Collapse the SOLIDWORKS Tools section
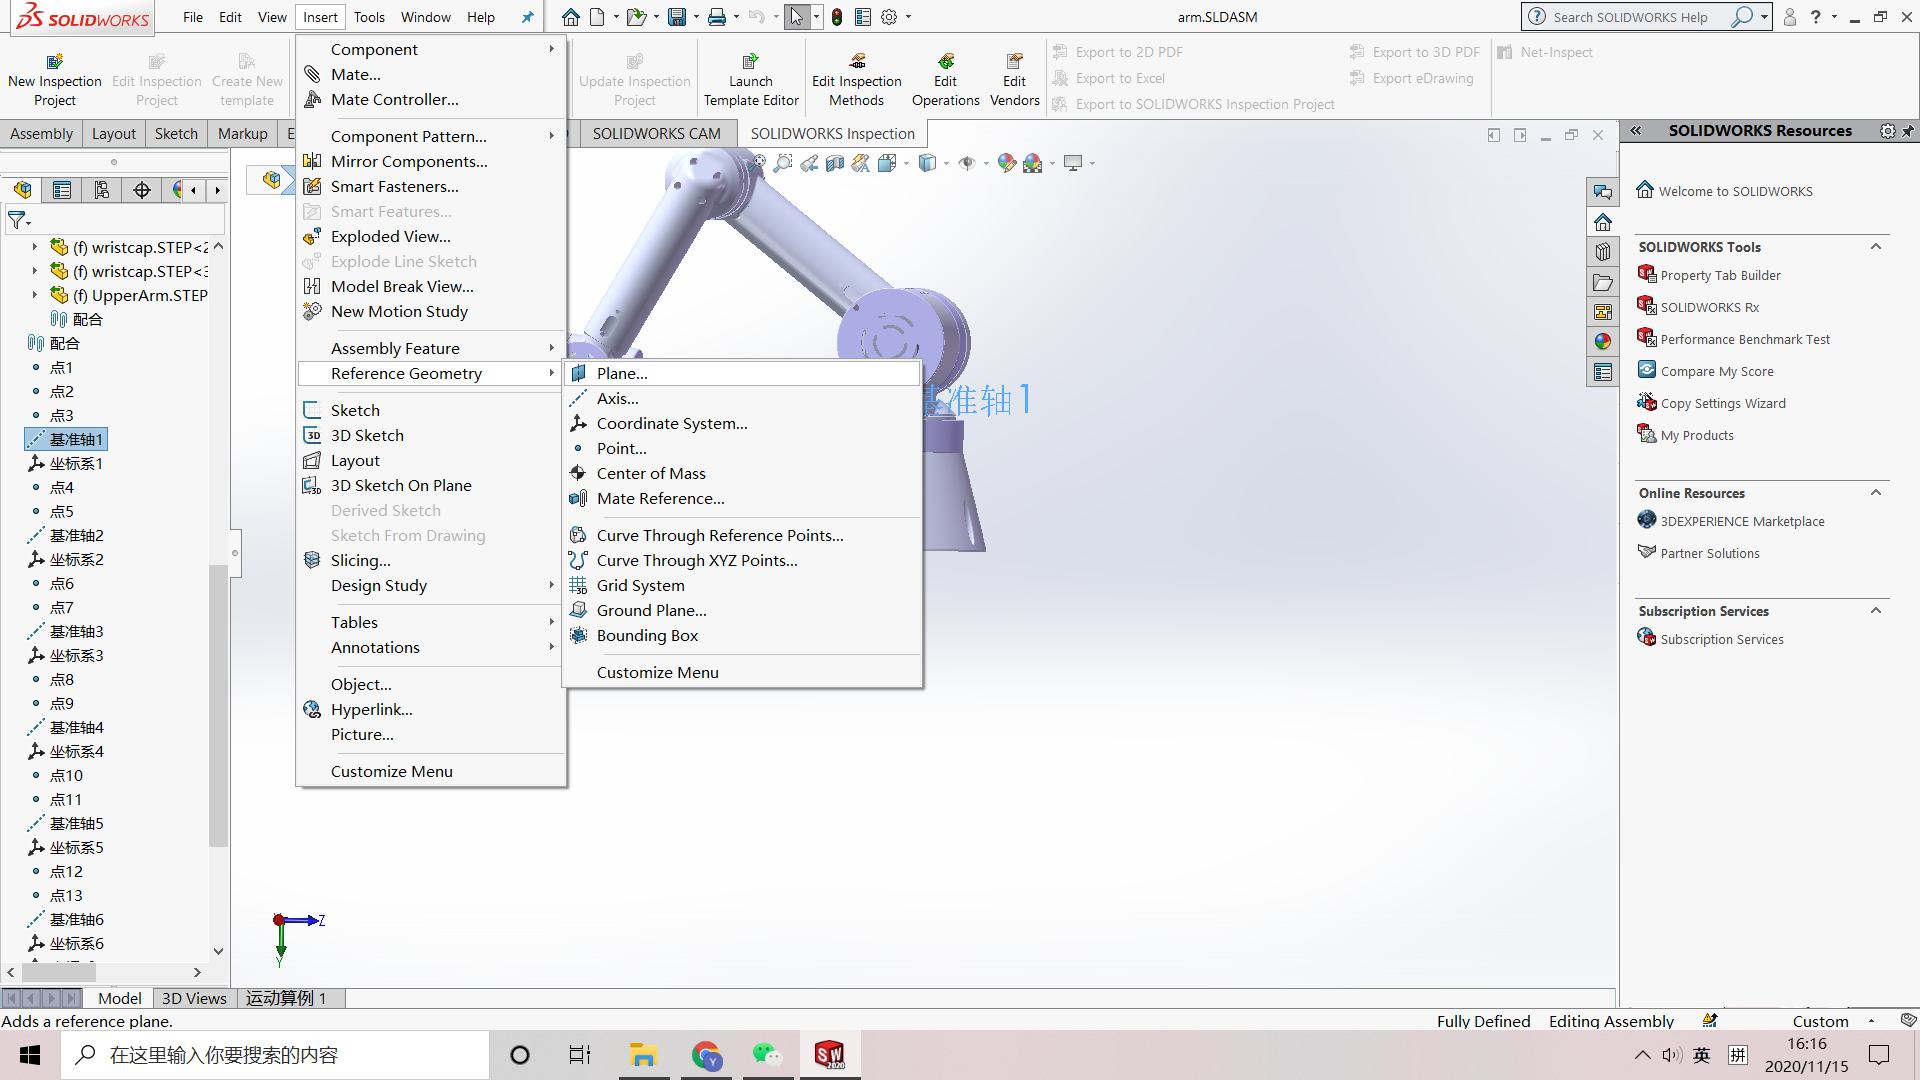Screen dimensions: 1920x1080 pos(1876,247)
